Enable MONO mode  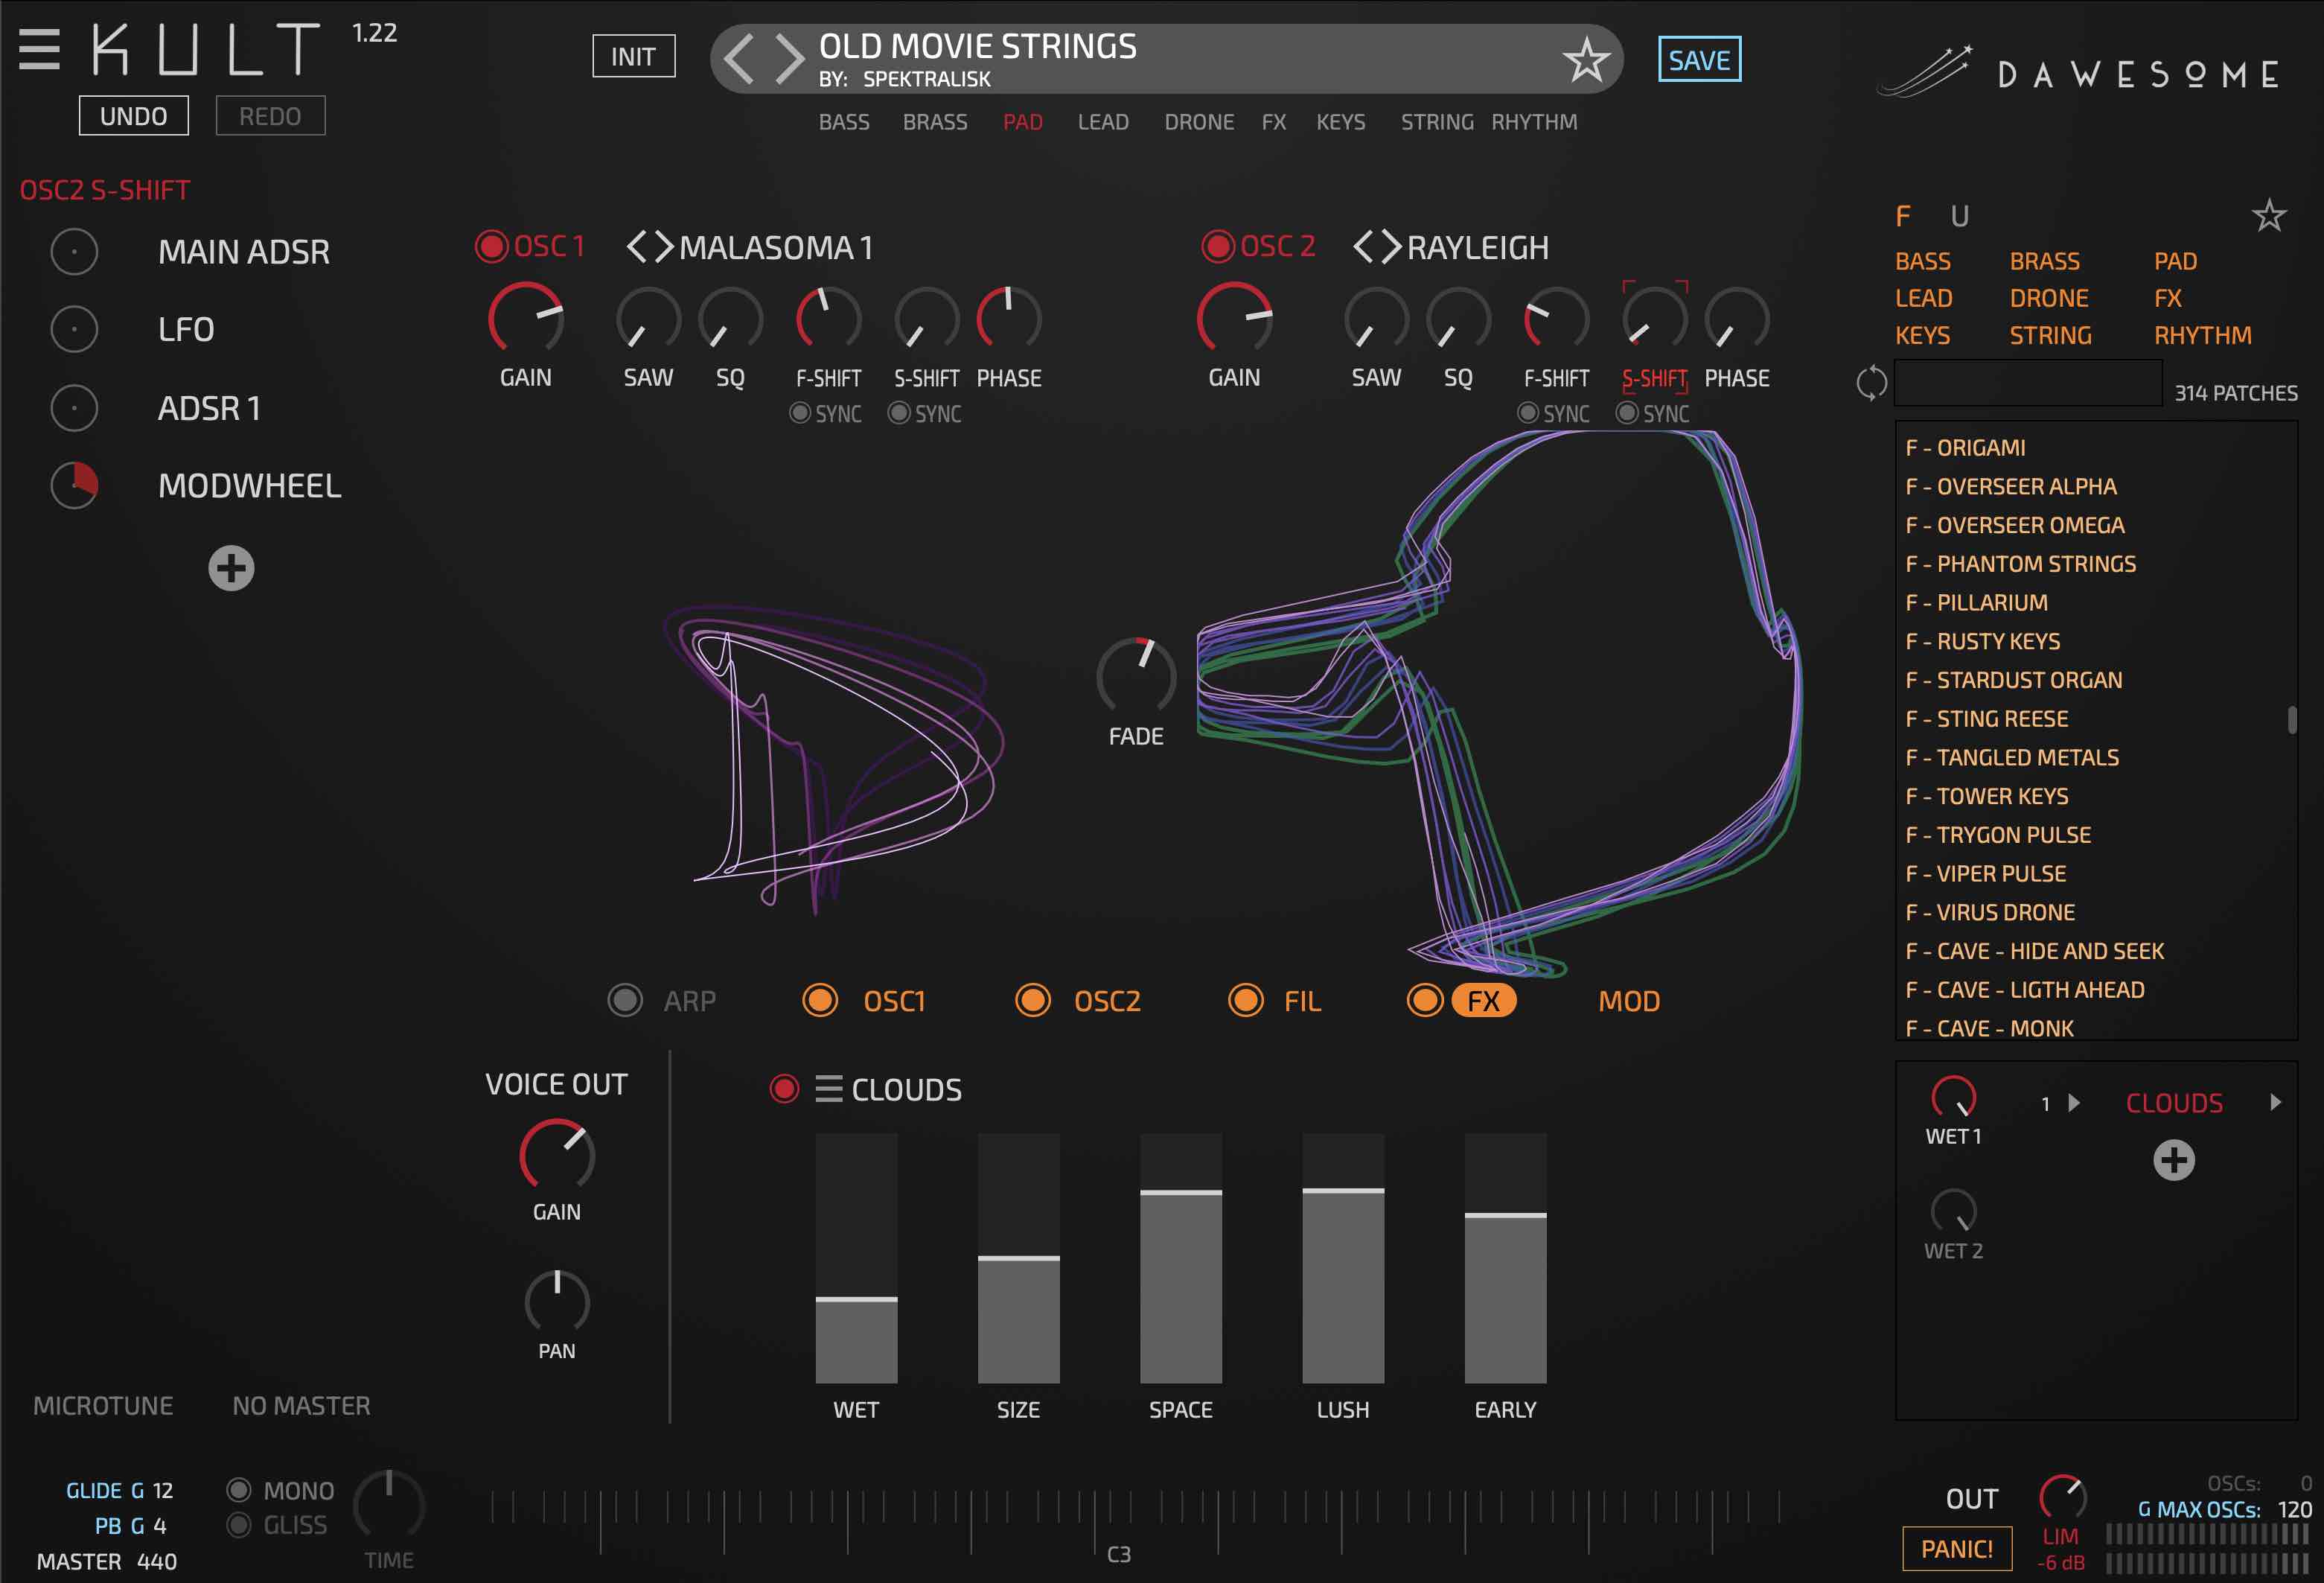coord(238,1490)
